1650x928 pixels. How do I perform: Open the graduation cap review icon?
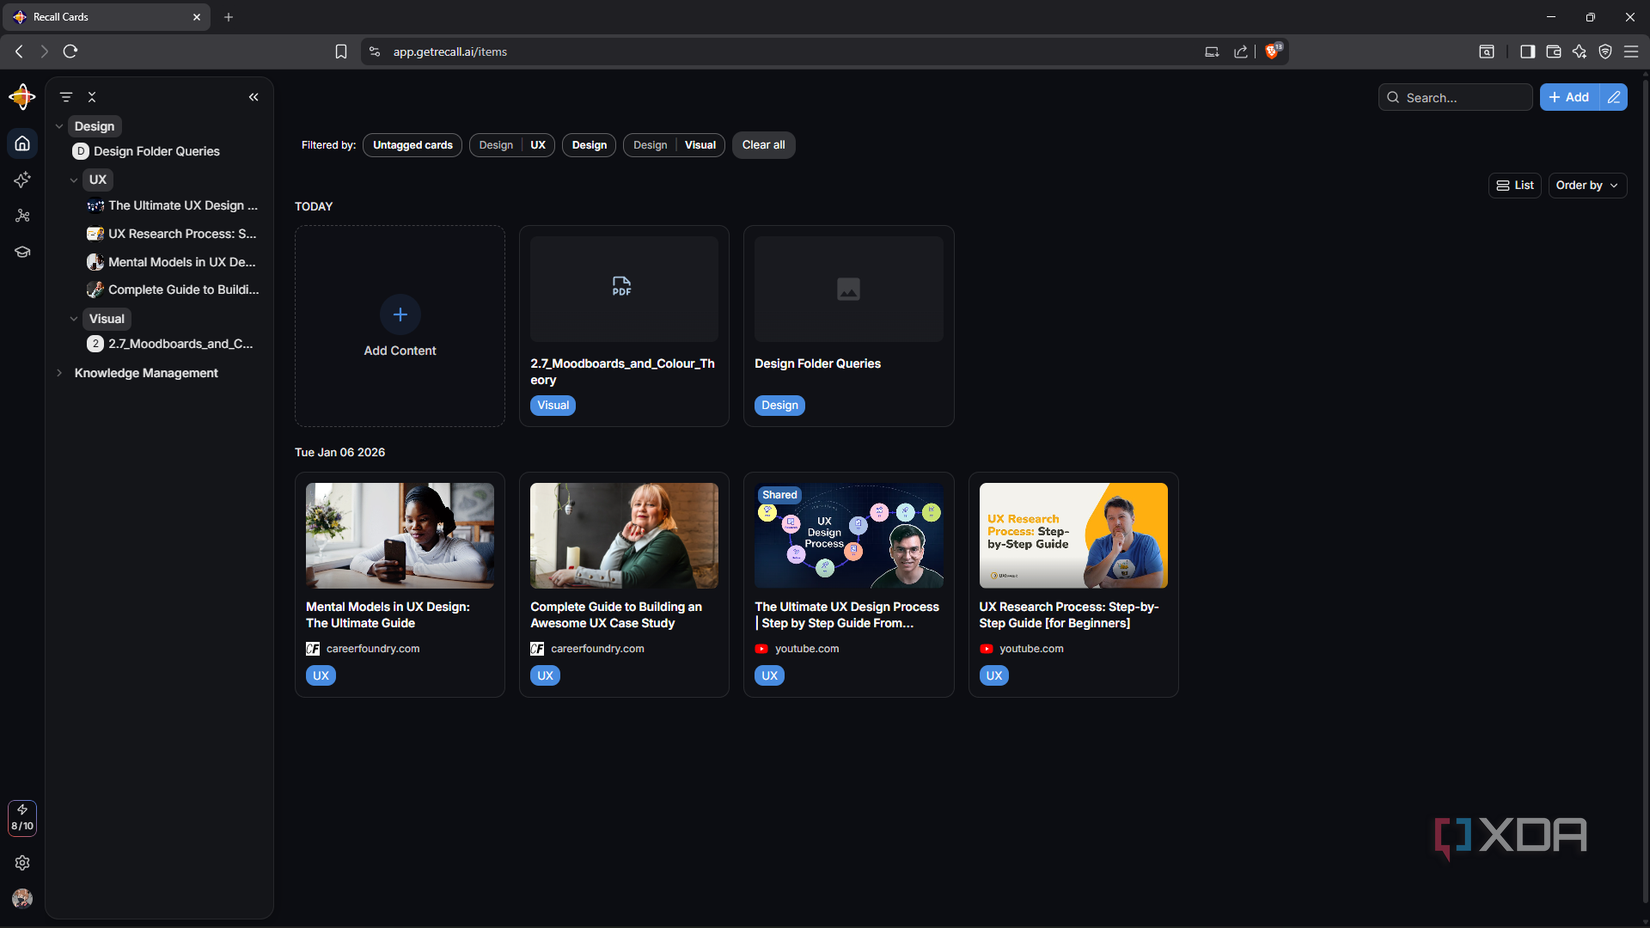click(x=22, y=252)
